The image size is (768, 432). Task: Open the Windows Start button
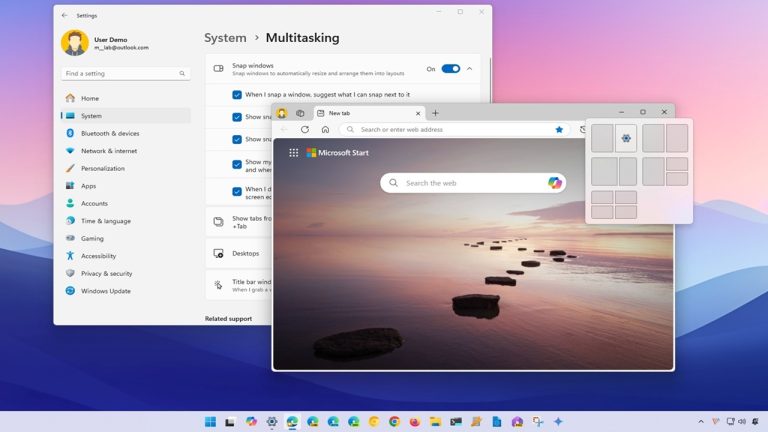point(210,422)
